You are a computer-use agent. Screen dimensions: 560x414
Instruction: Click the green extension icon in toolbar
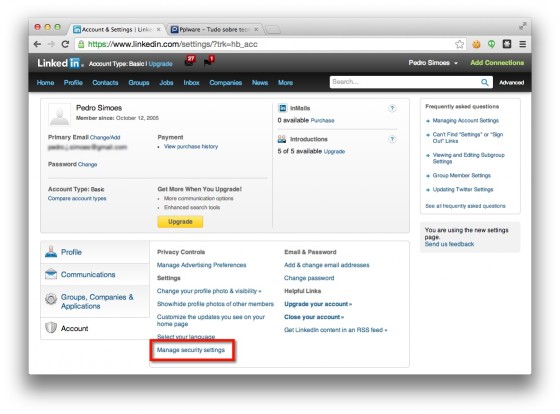tap(491, 44)
